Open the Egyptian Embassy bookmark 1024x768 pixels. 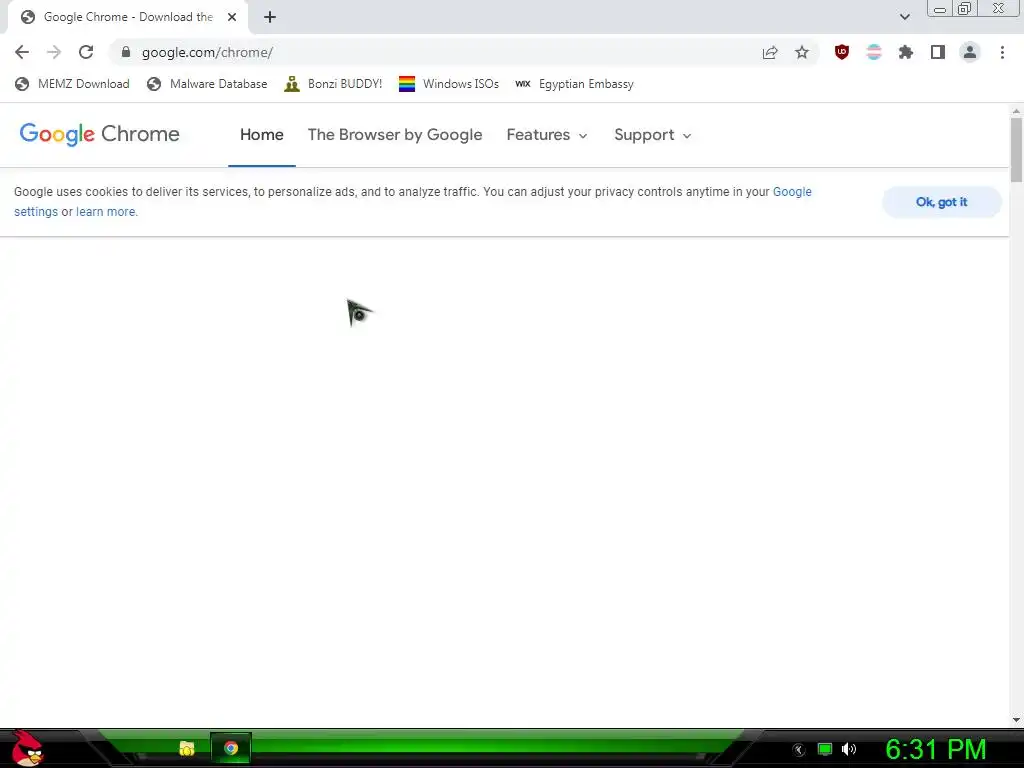[x=574, y=84]
